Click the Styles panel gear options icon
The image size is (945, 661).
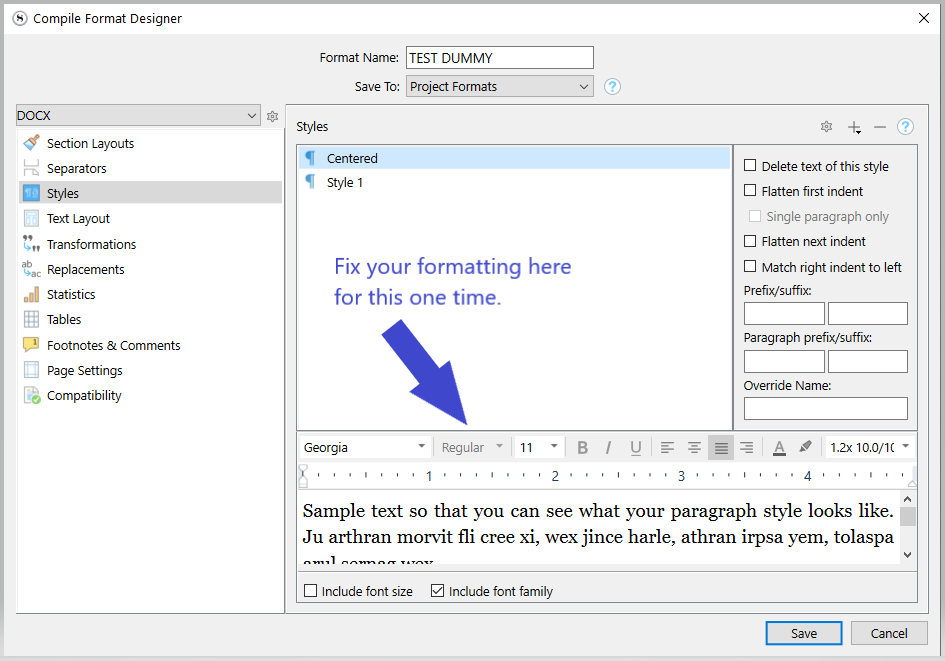pyautogui.click(x=826, y=127)
